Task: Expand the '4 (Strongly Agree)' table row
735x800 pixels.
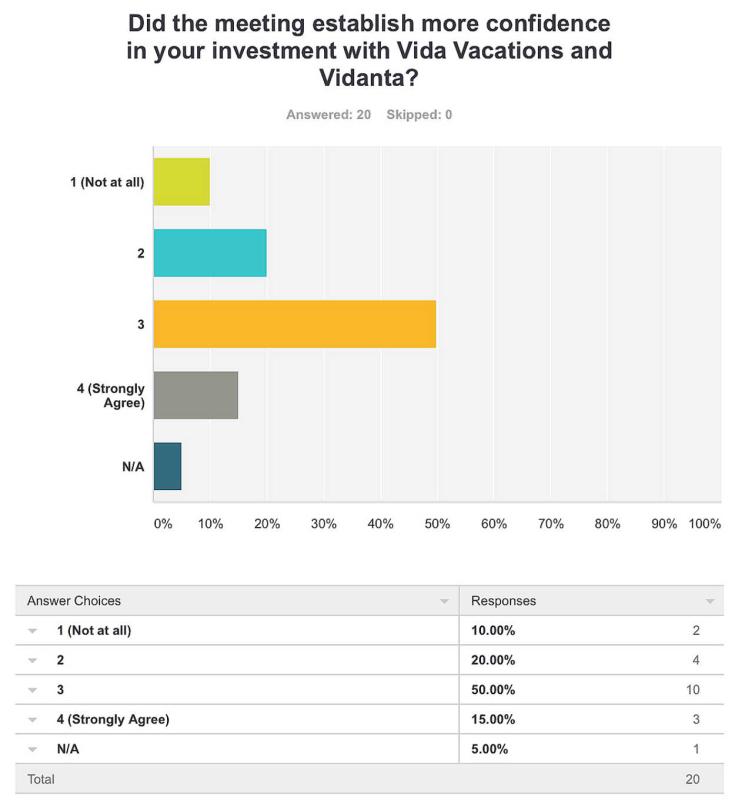Action: point(33,719)
